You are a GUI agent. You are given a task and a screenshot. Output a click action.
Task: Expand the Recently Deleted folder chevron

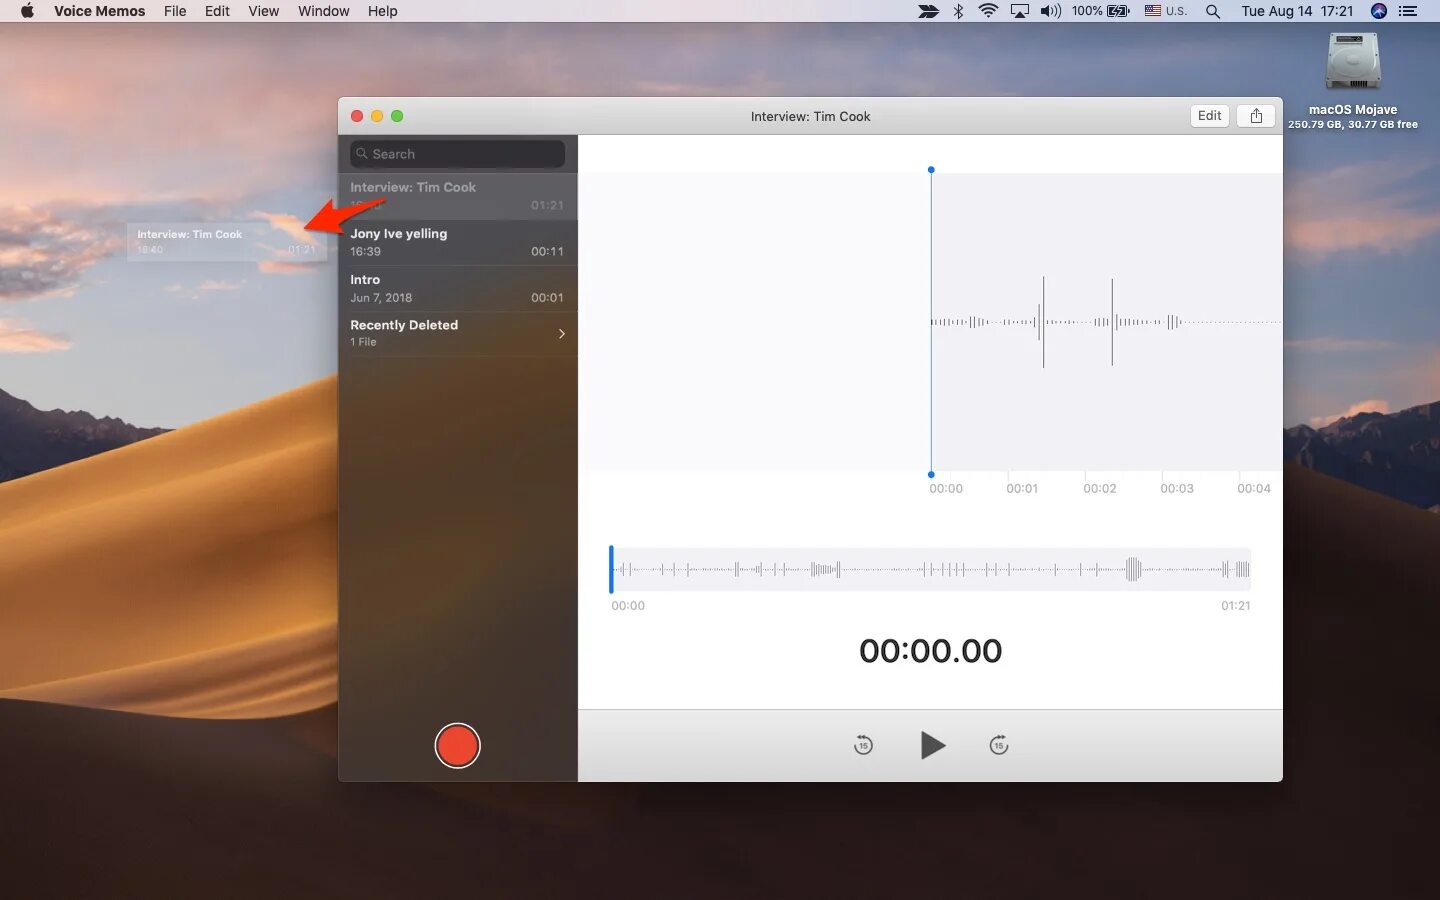pyautogui.click(x=561, y=333)
